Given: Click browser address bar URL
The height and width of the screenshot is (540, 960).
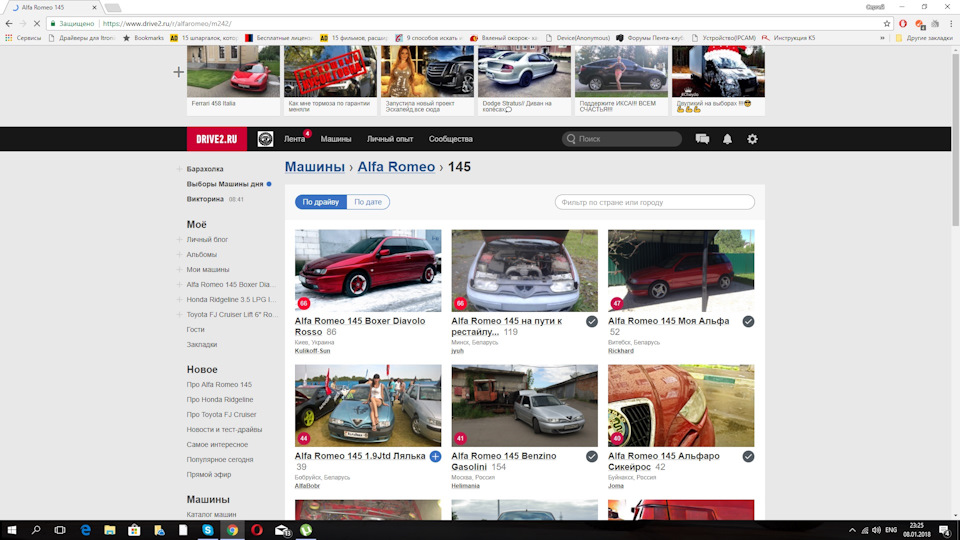Looking at the screenshot, I should tap(167, 23).
